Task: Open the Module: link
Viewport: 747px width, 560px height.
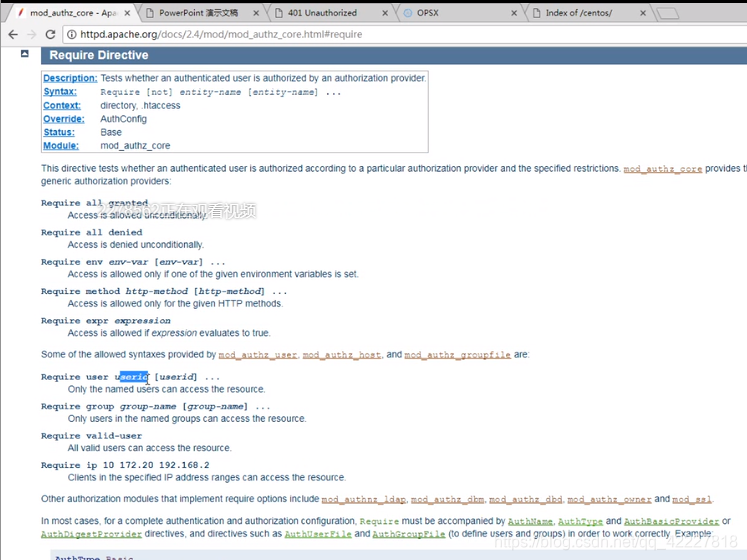Action: pos(61,145)
